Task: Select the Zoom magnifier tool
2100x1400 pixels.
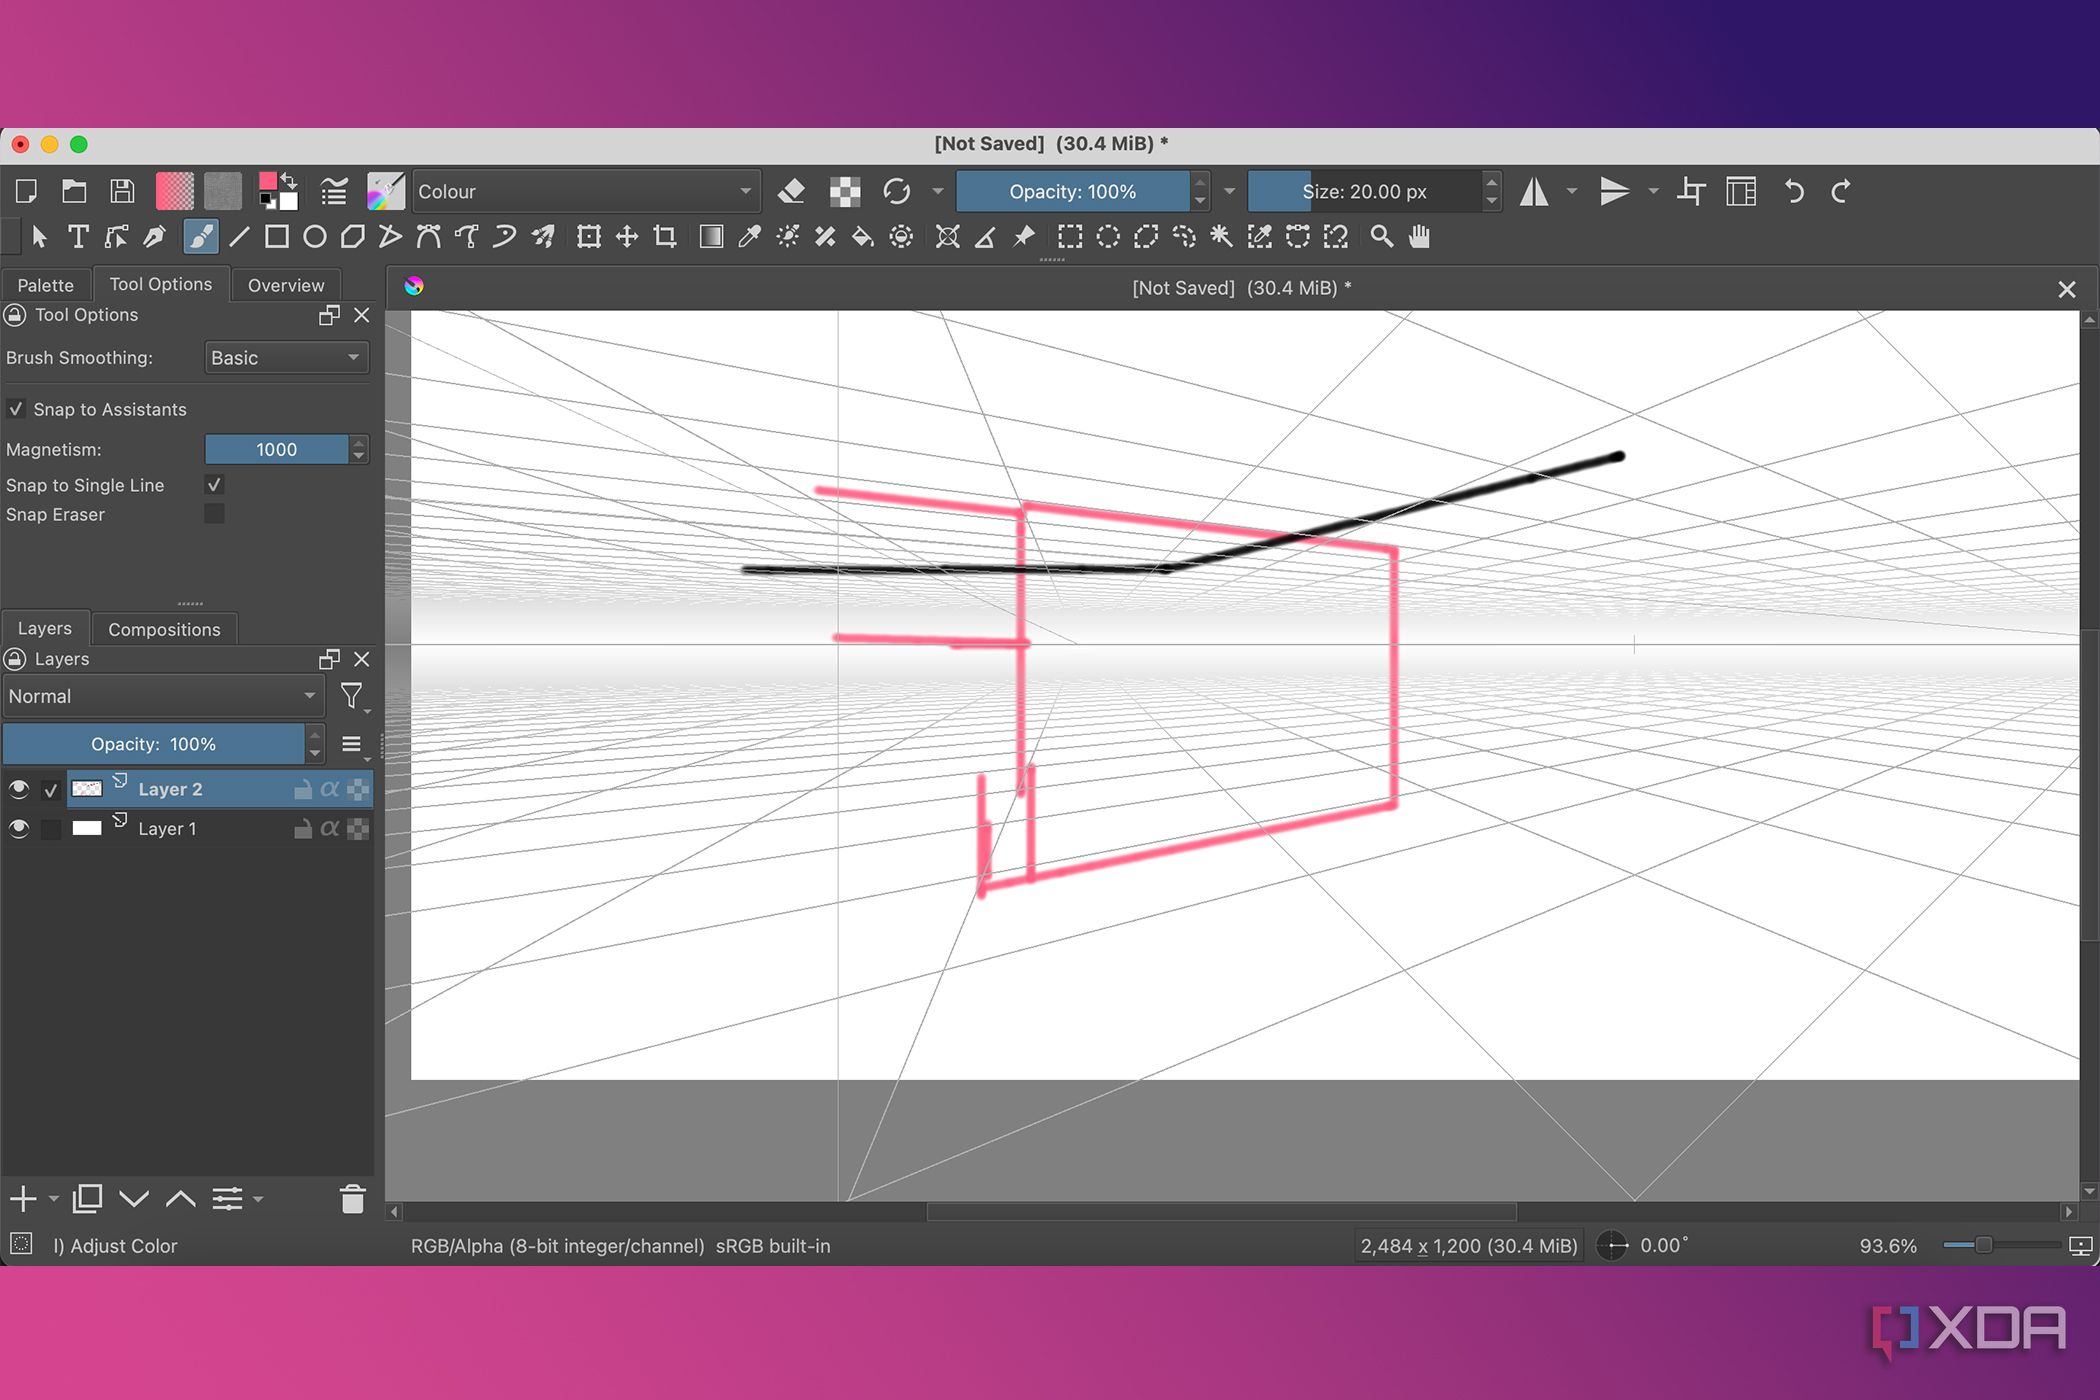Action: coord(1381,237)
